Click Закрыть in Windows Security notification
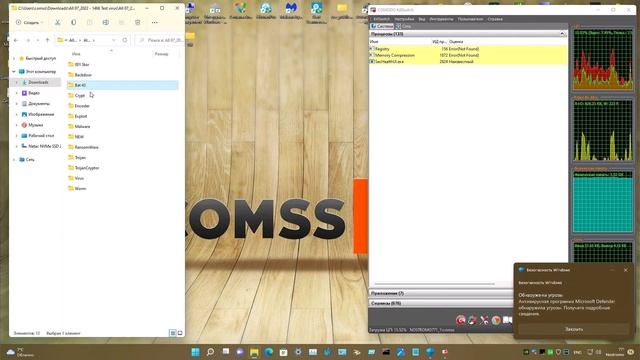Image resolution: width=640 pixels, height=360 pixels. 573,329
